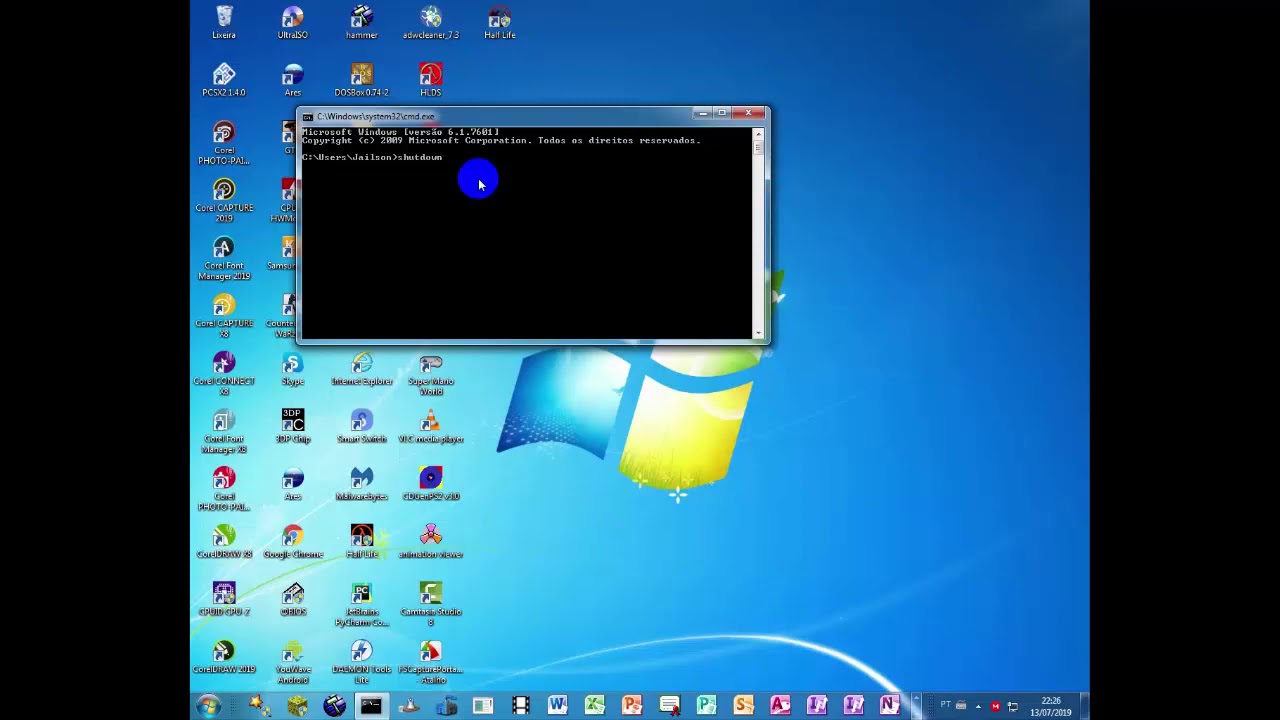Select the adwcleaner_7.3 desktop icon
The width and height of the screenshot is (1280, 720).
click(431, 22)
